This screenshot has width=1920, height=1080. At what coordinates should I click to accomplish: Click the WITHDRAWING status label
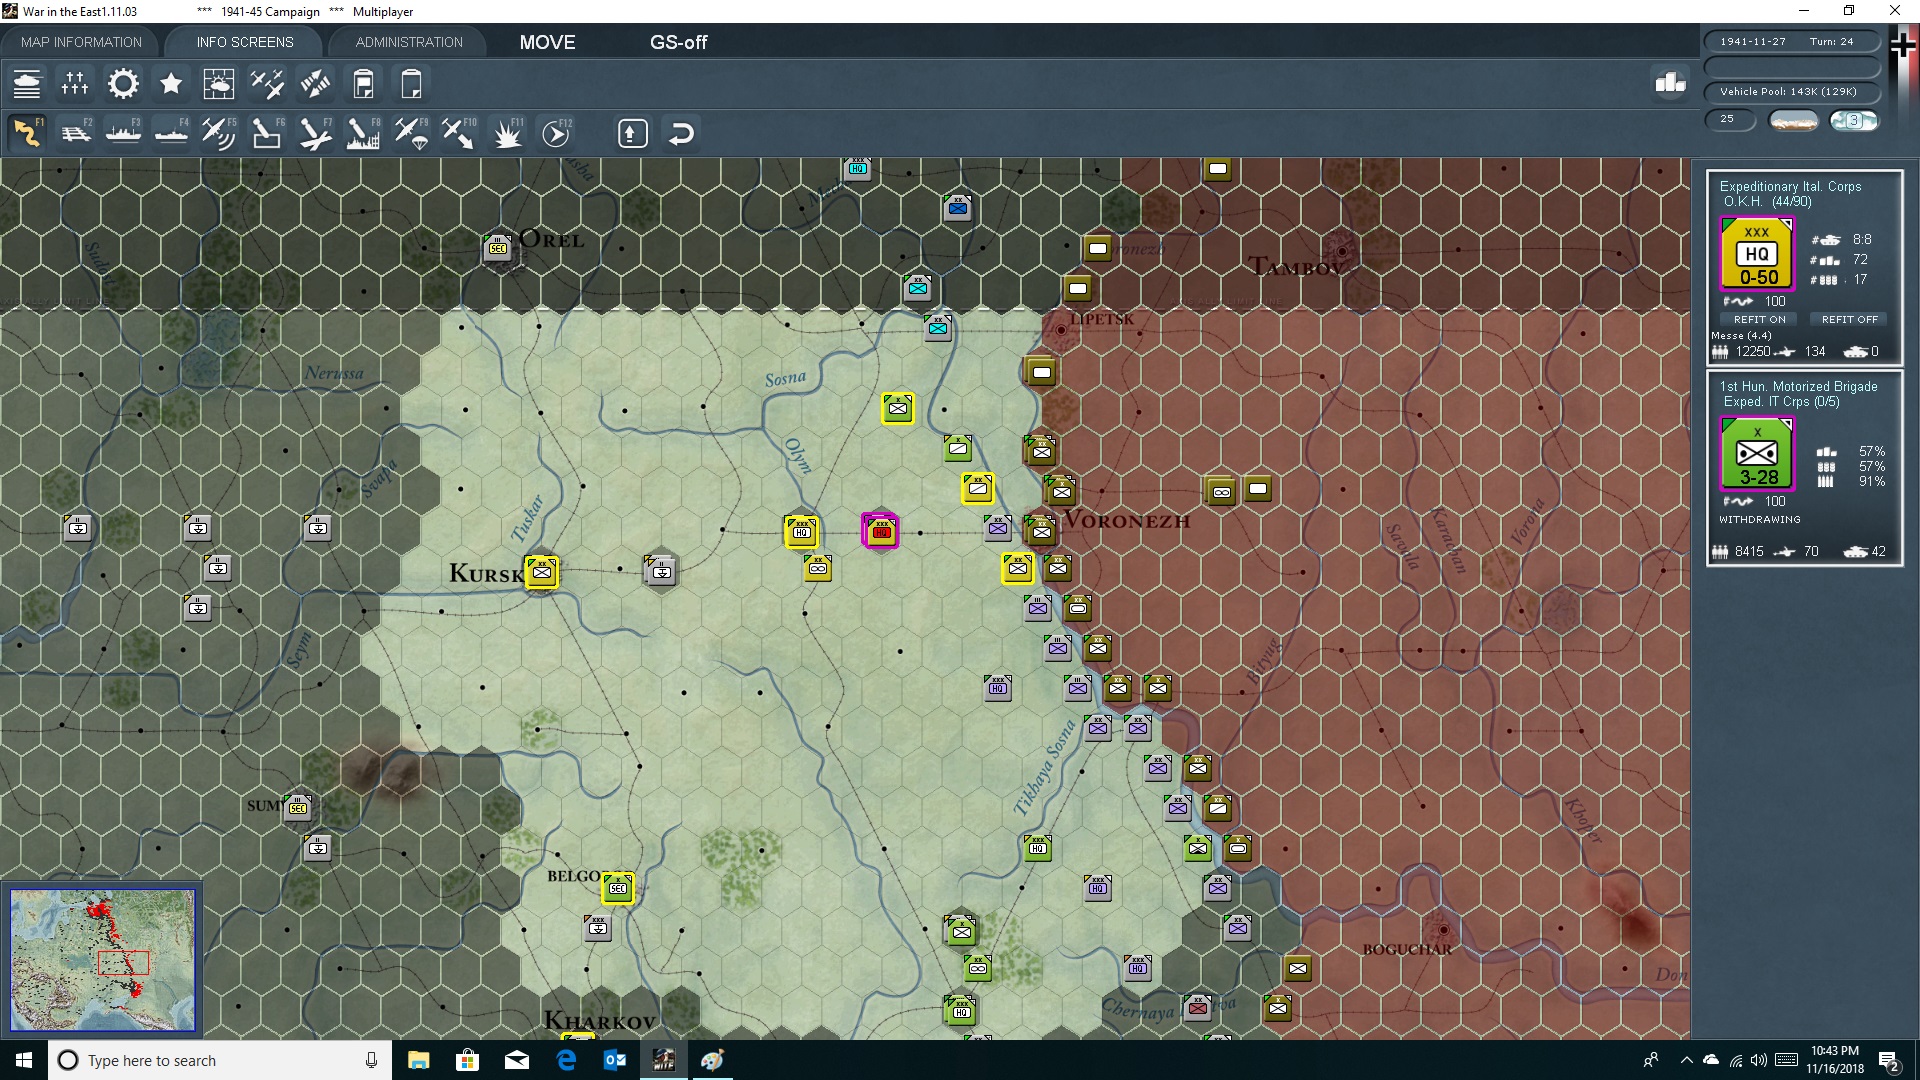tap(1759, 519)
